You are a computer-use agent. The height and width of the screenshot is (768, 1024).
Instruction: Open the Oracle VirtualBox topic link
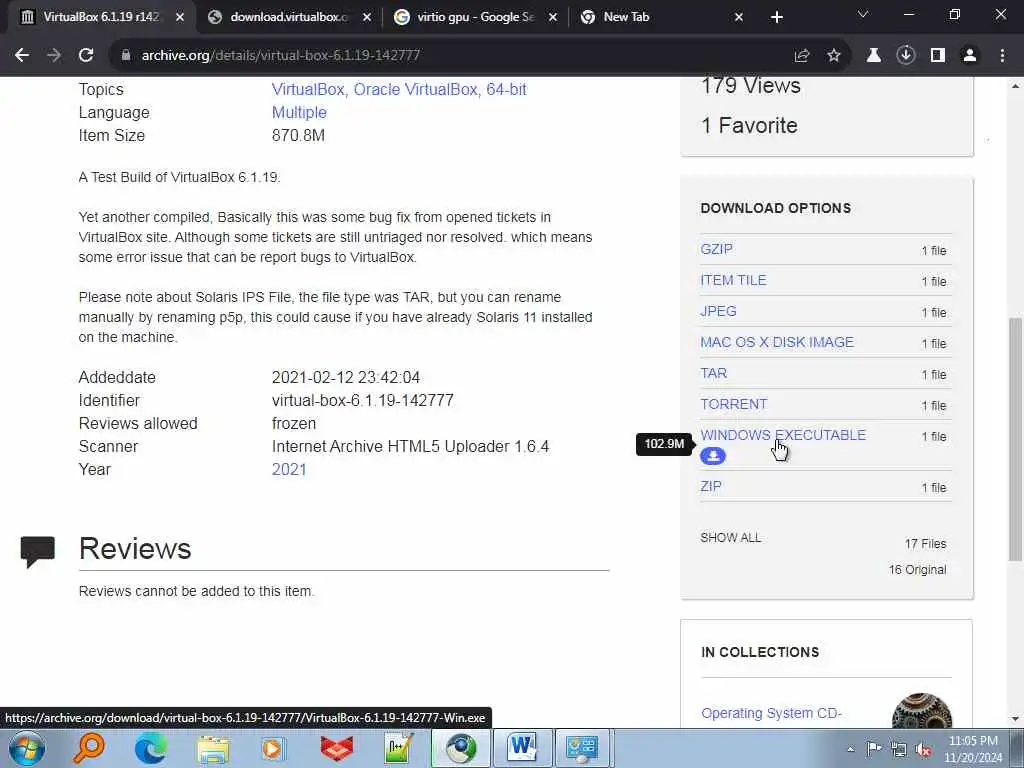(x=415, y=89)
